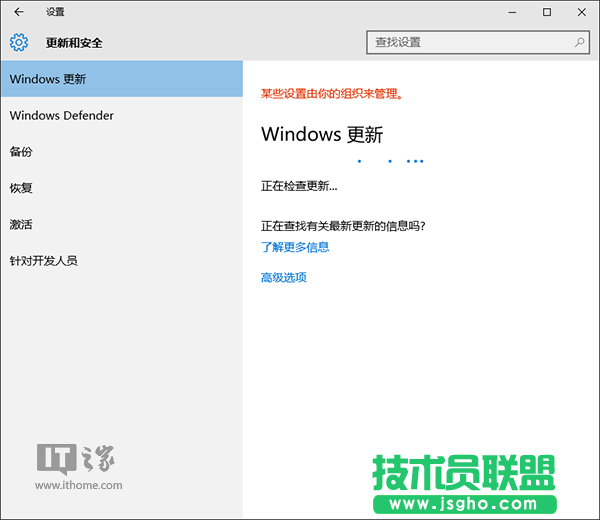Click the 正在查找有关最新更新的信息吗 text
Image resolution: width=600 pixels, height=520 pixels.
343,226
